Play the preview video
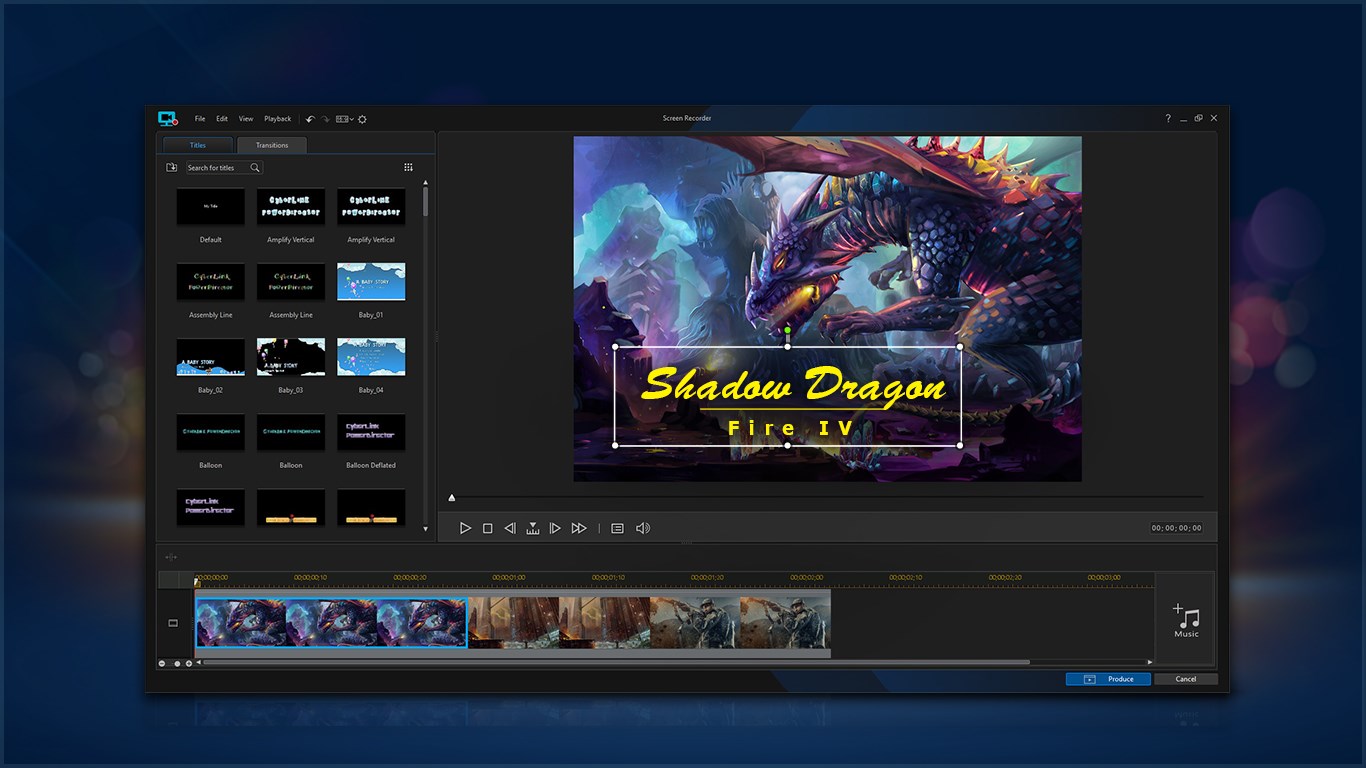Image resolution: width=1366 pixels, height=768 pixels. pos(465,528)
